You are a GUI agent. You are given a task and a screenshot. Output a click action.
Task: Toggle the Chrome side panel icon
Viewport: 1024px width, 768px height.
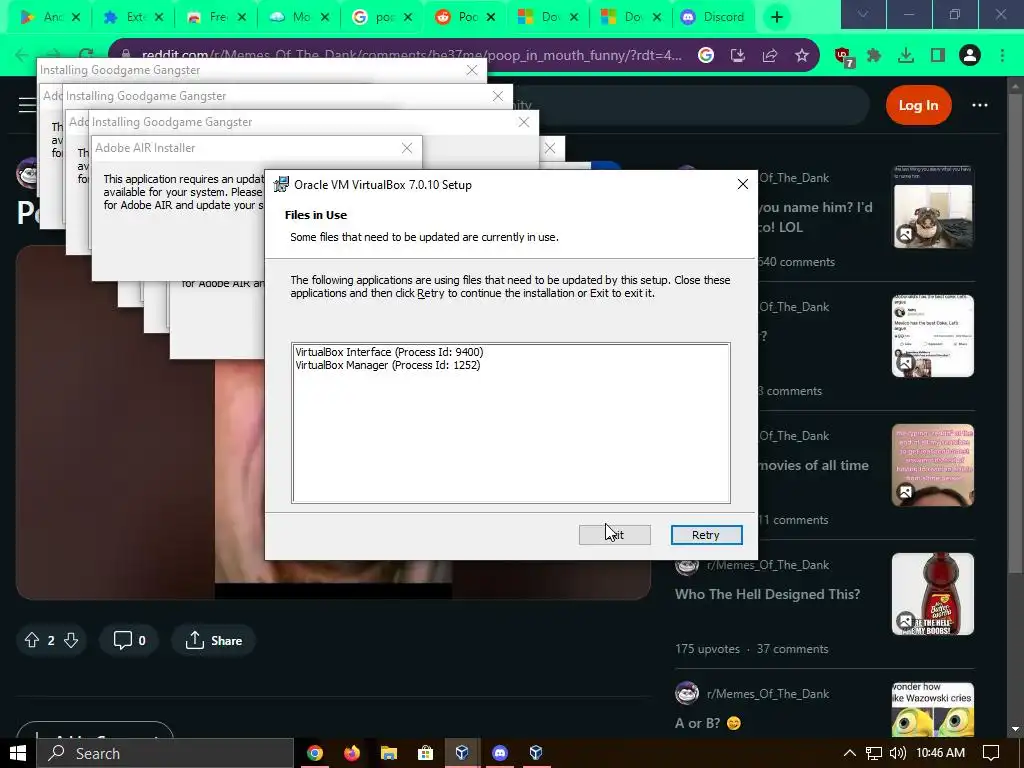click(938, 56)
